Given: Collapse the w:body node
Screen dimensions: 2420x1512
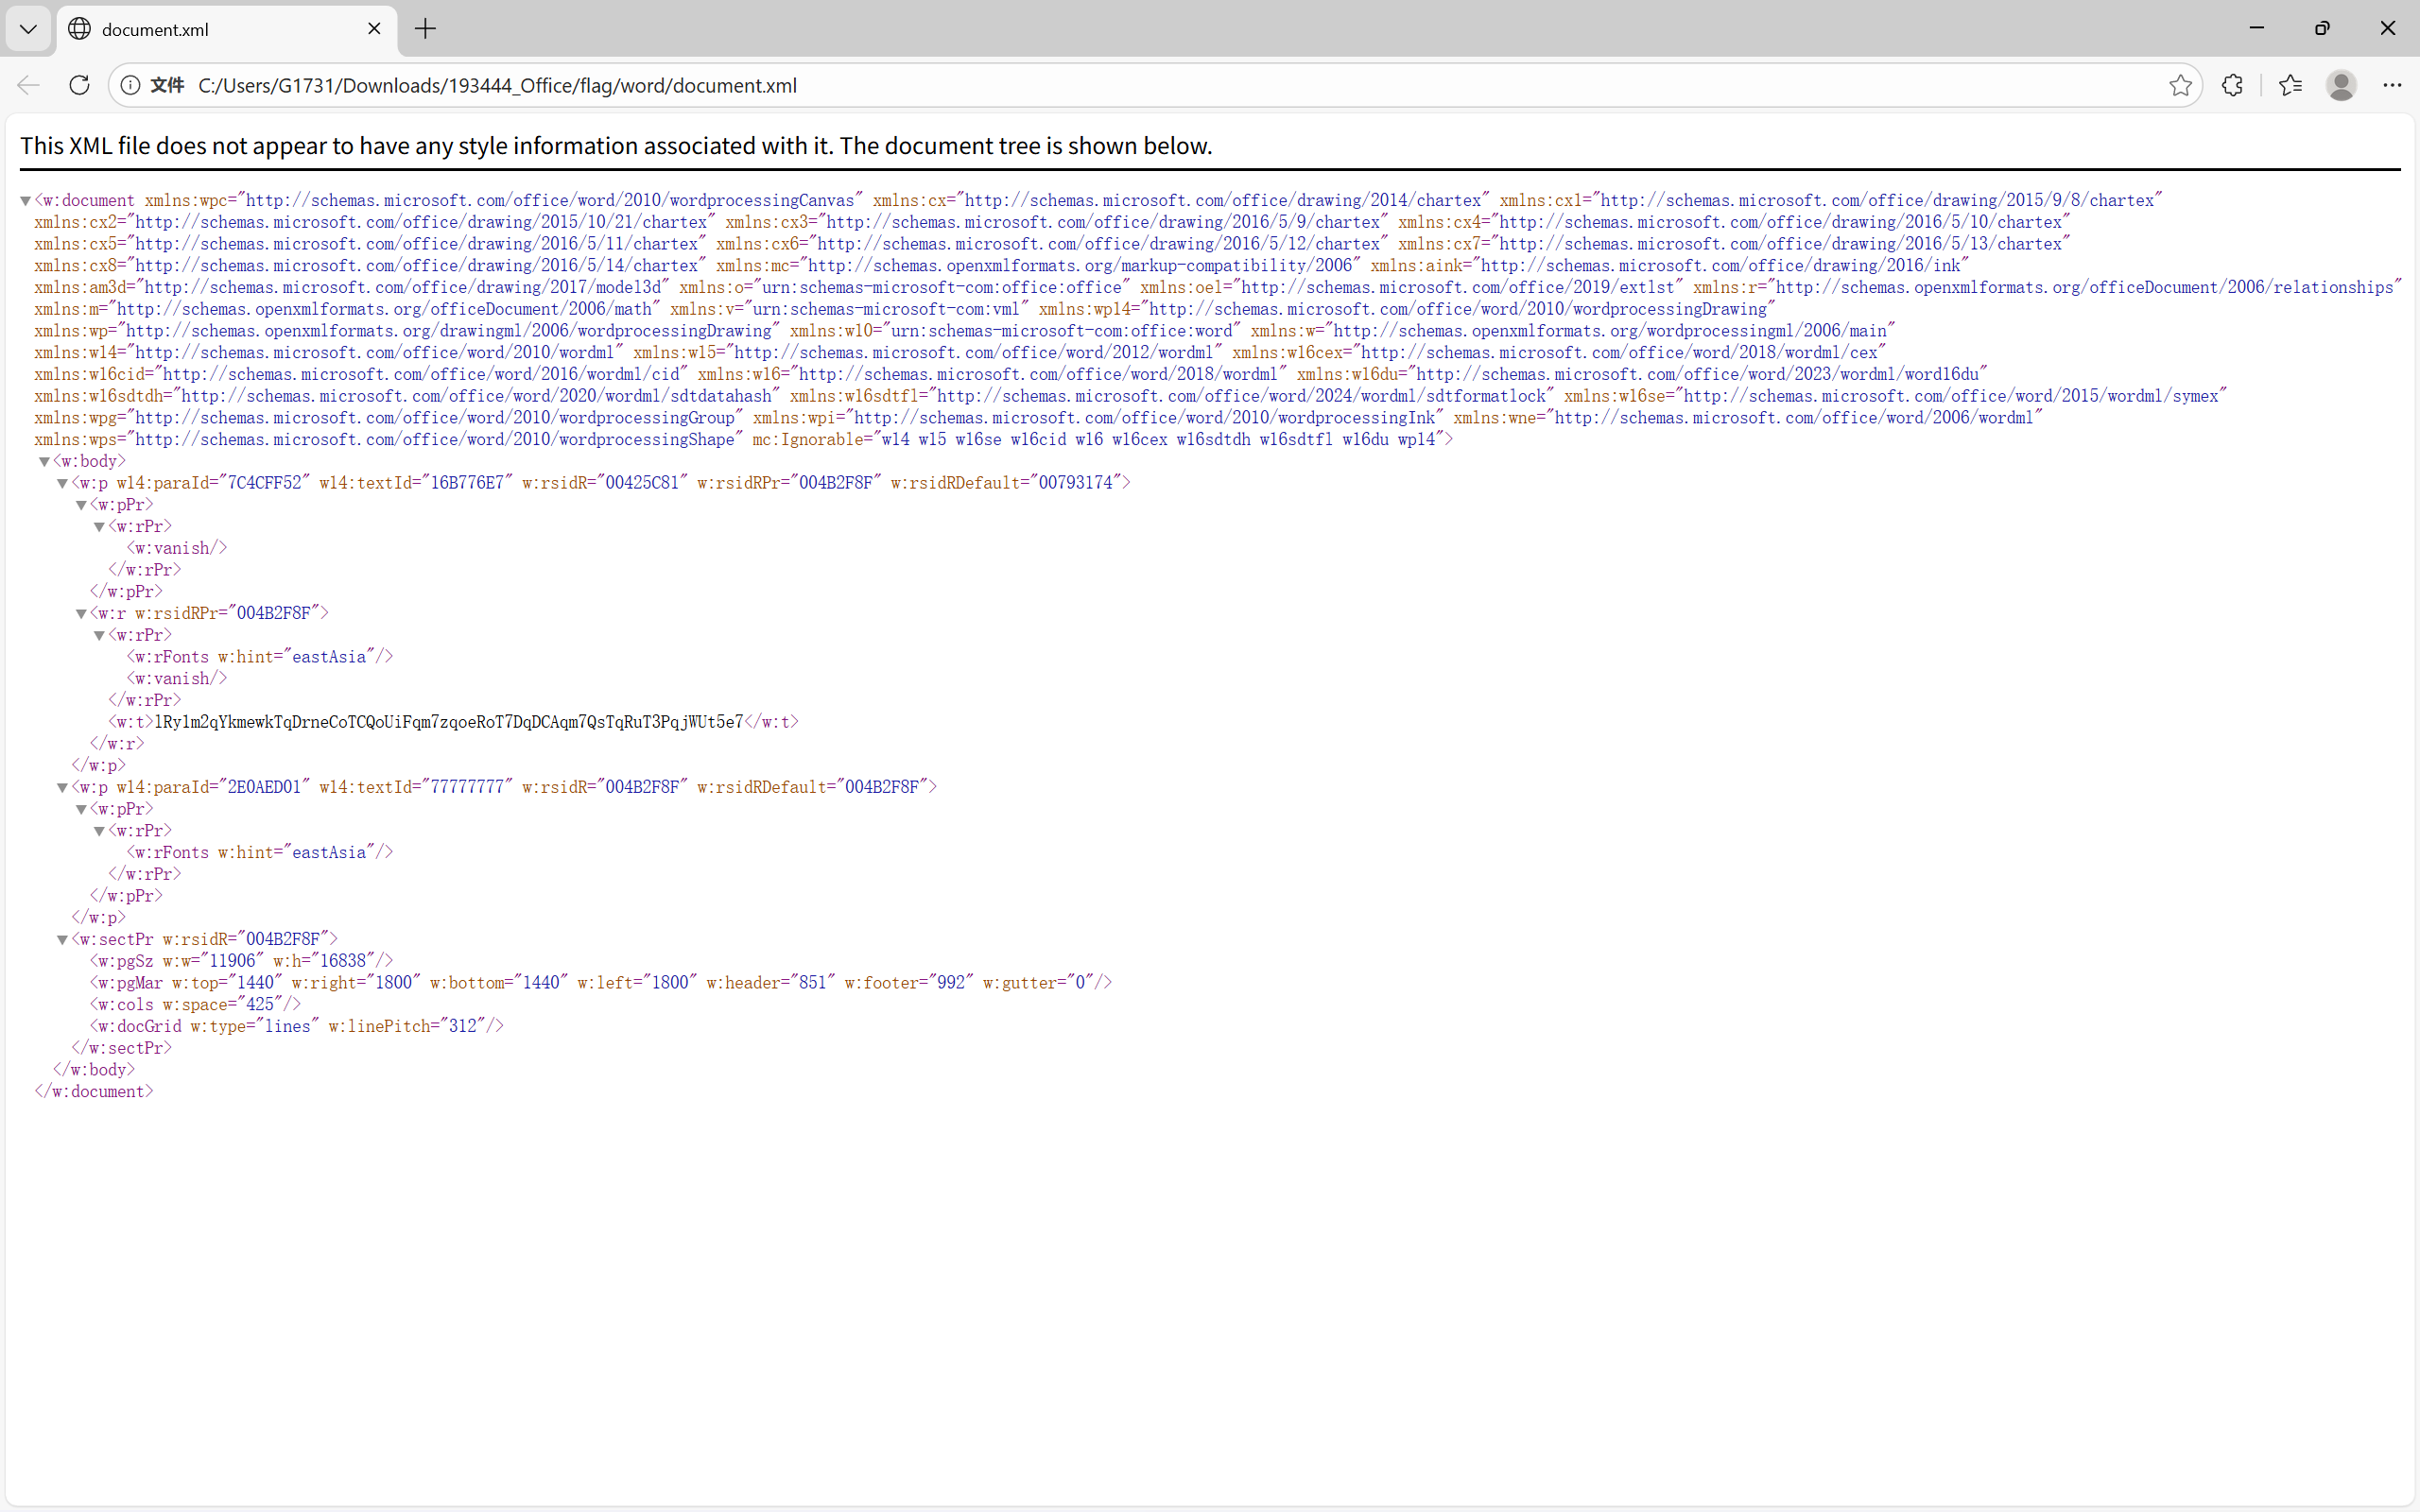Looking at the screenshot, I should click(44, 462).
